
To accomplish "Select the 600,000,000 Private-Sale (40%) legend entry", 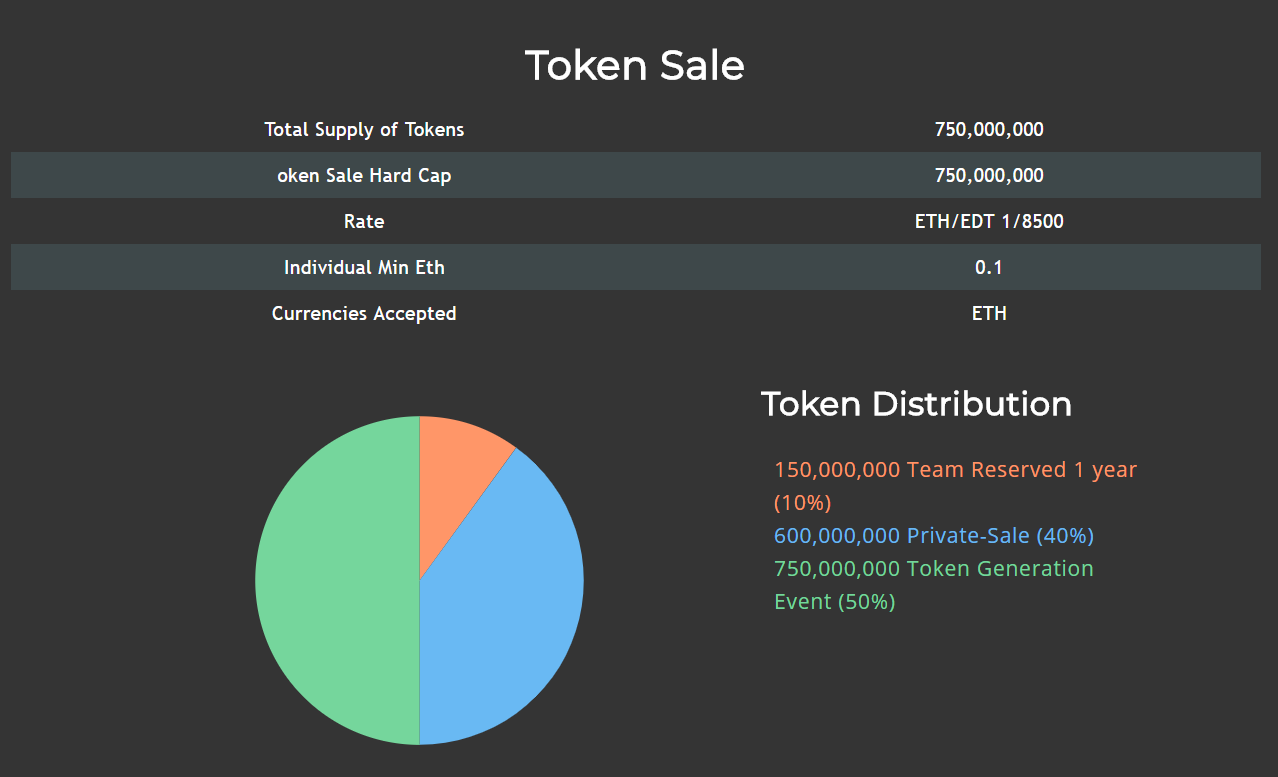I will 934,536.
